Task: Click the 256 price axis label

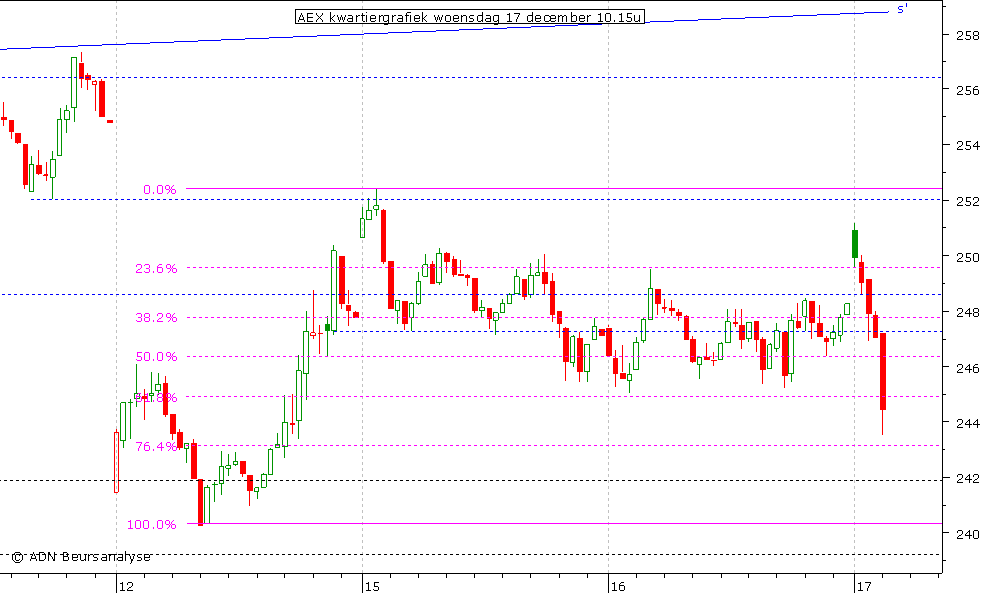Action: pos(967,90)
